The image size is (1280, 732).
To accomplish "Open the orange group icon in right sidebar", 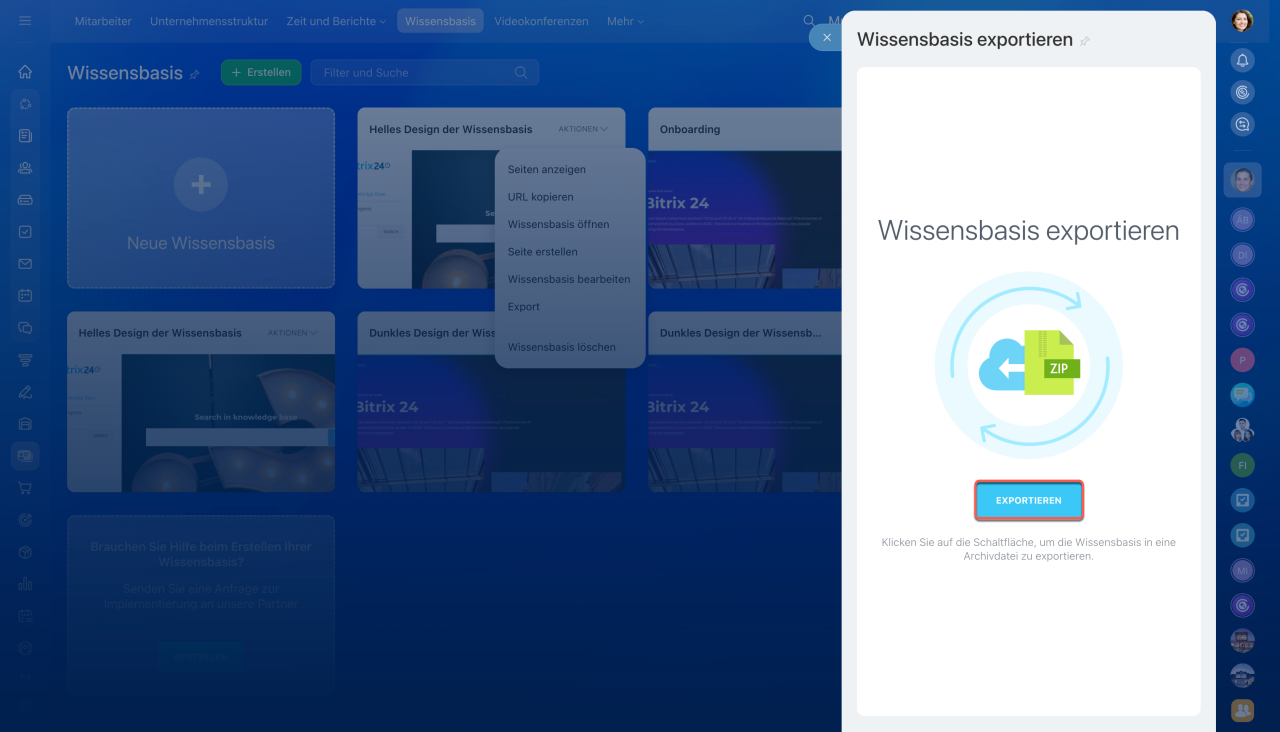I will click(1242, 710).
